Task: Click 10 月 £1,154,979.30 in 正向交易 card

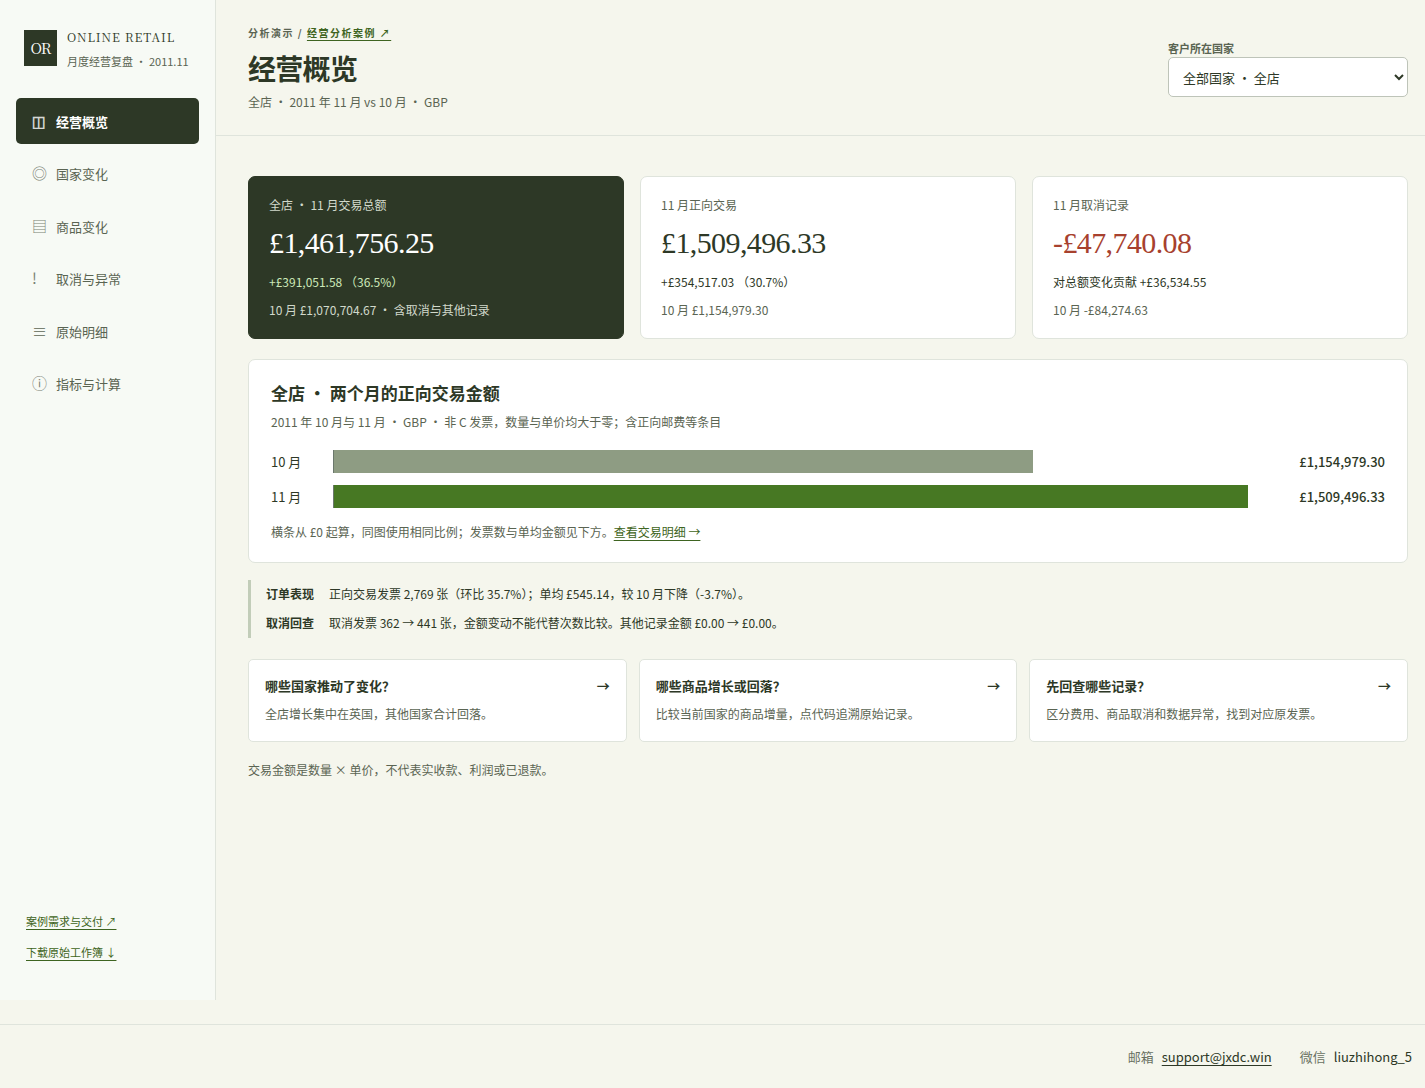Action: coord(714,311)
